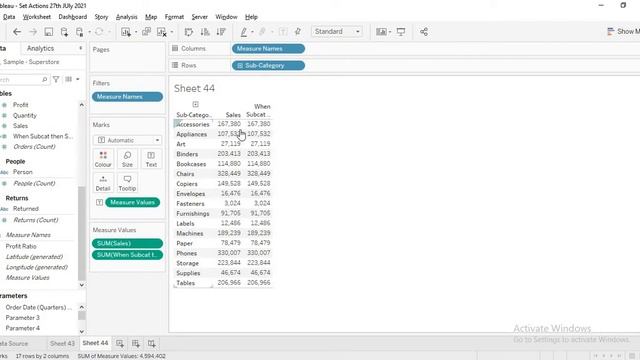Open the dropdown beside Show/Hide Cards icon
This screenshot has height=360, width=640.
[x=390, y=32]
